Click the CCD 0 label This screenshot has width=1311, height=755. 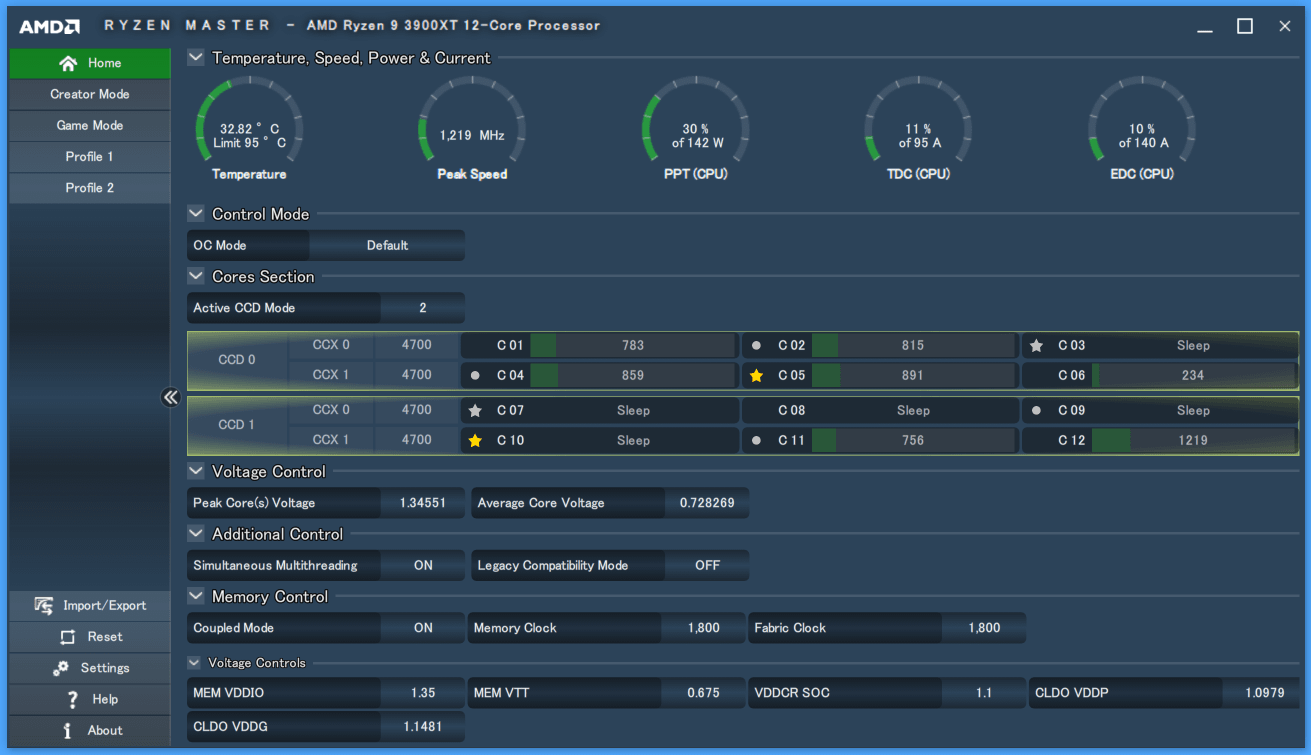237,360
